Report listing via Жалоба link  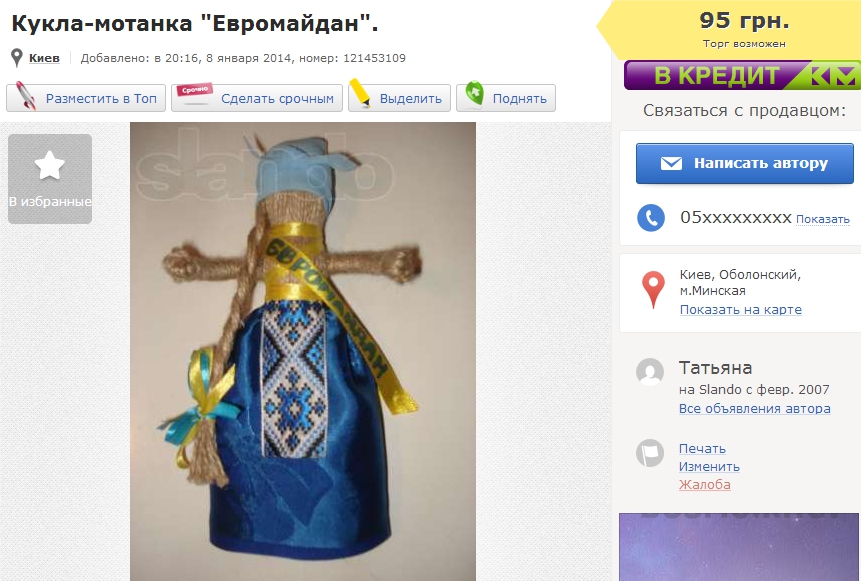click(x=705, y=485)
